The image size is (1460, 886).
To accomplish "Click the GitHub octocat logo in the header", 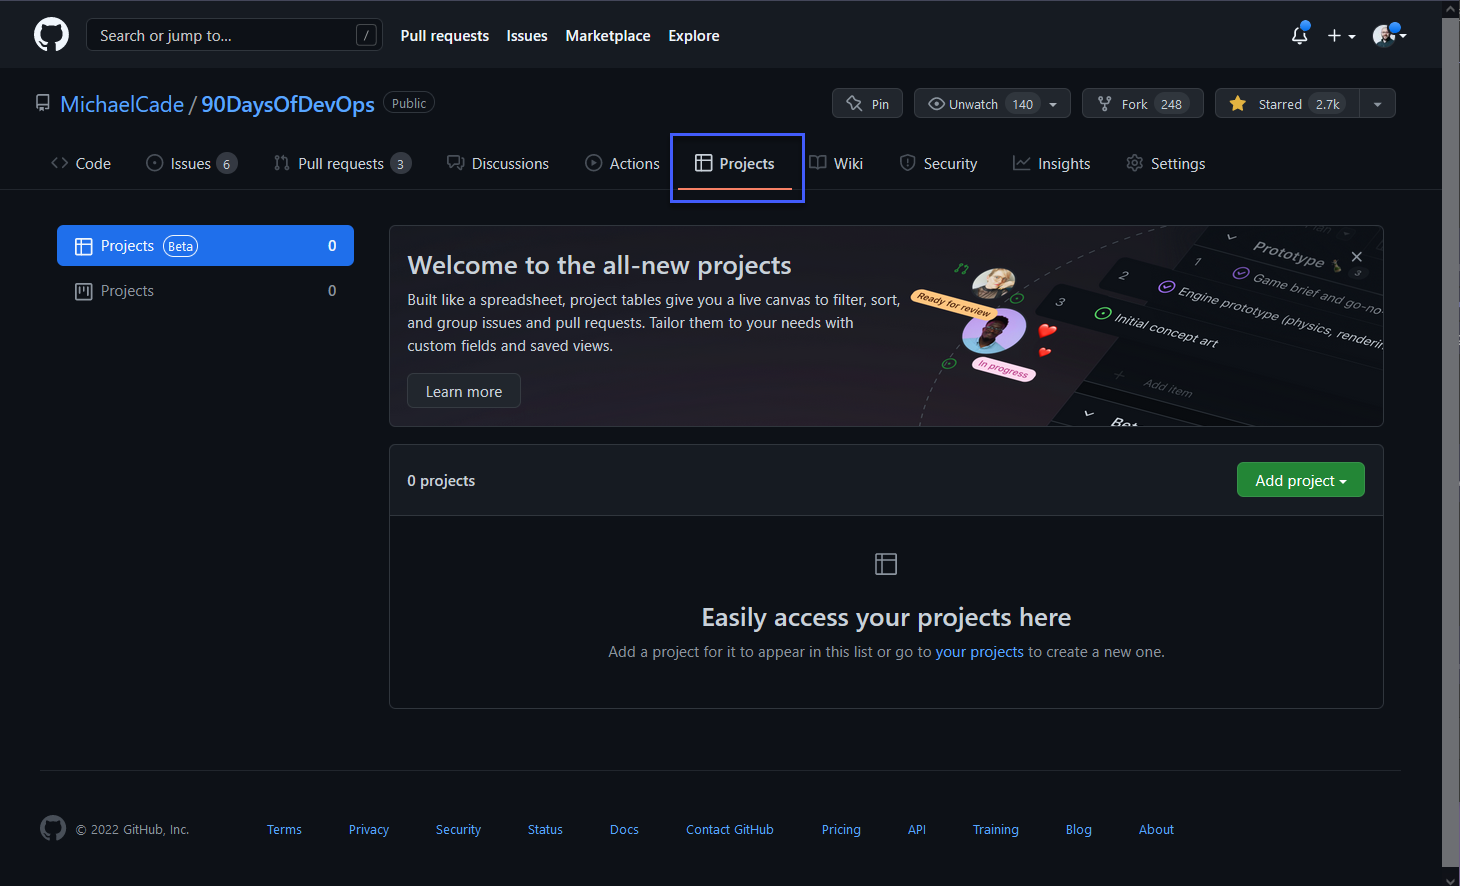I will point(50,34).
